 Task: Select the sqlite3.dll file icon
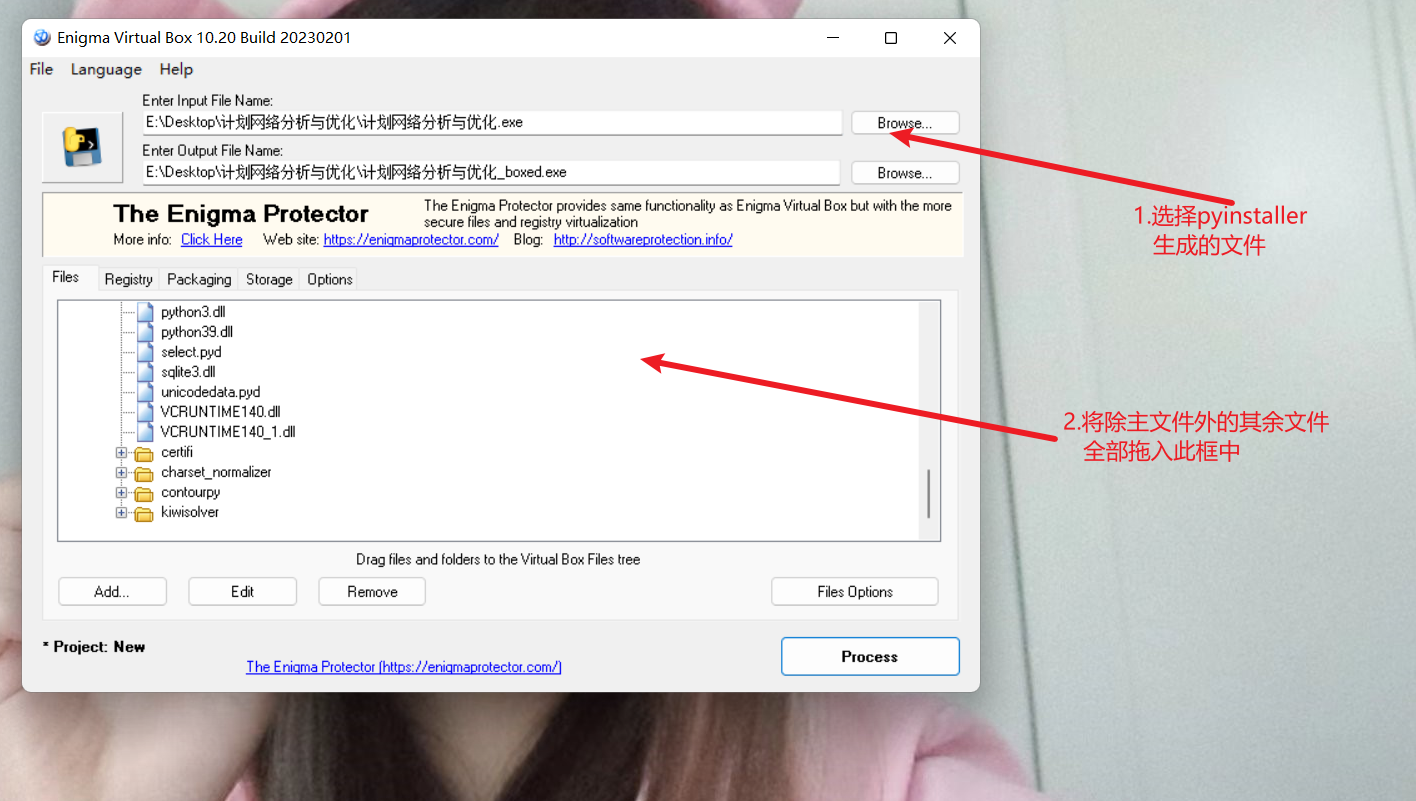[146, 372]
